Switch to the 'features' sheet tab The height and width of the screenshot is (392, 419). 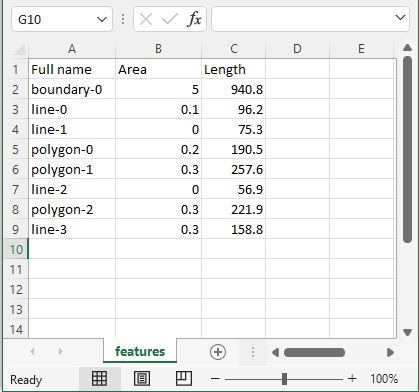tap(140, 351)
